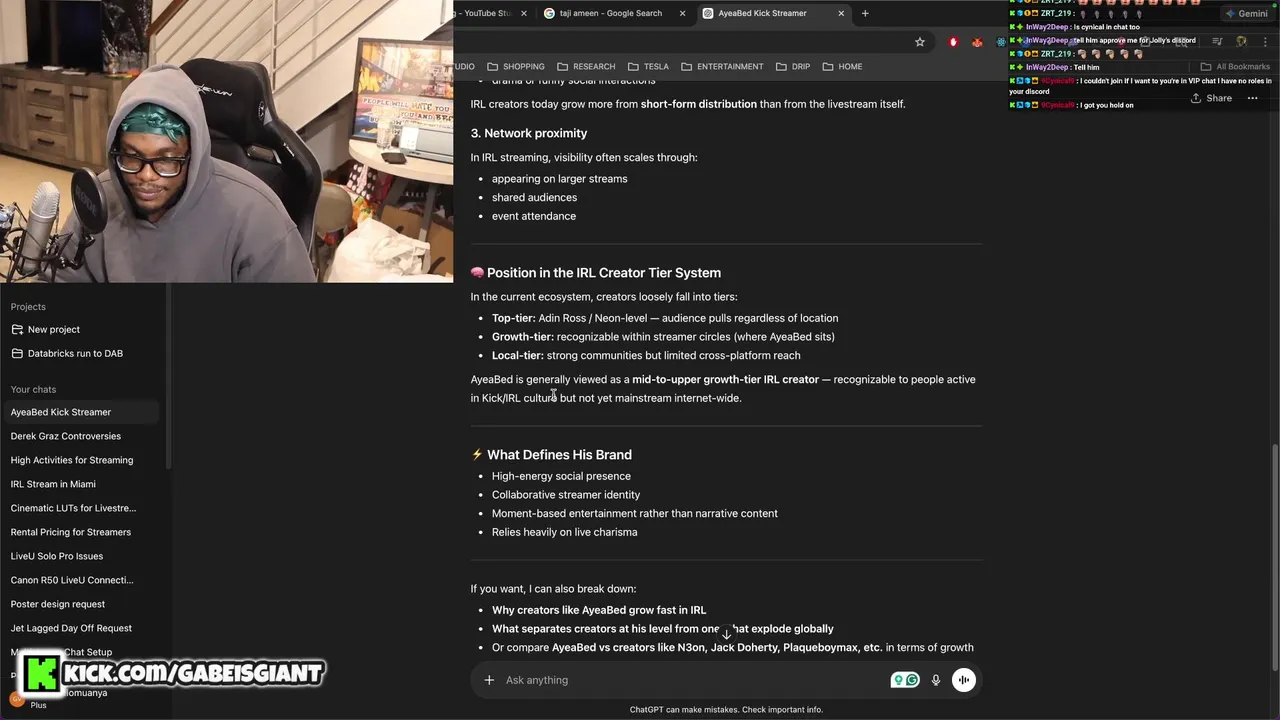
Task: Open the SHOPPING bookmarks folder
Action: [516, 67]
